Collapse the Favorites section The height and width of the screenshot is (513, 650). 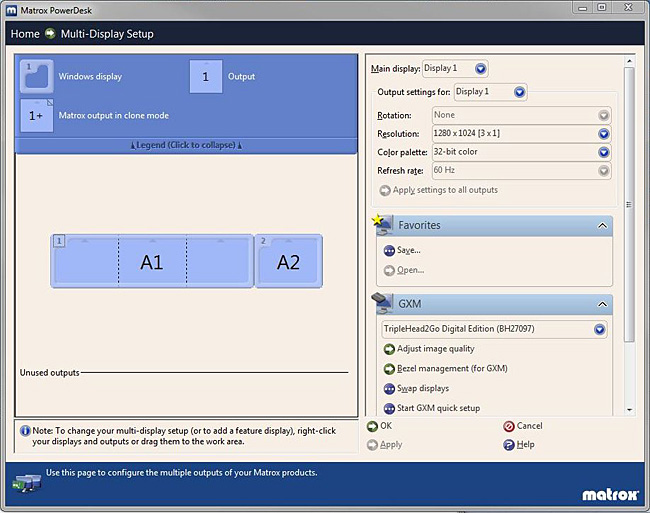[602, 226]
